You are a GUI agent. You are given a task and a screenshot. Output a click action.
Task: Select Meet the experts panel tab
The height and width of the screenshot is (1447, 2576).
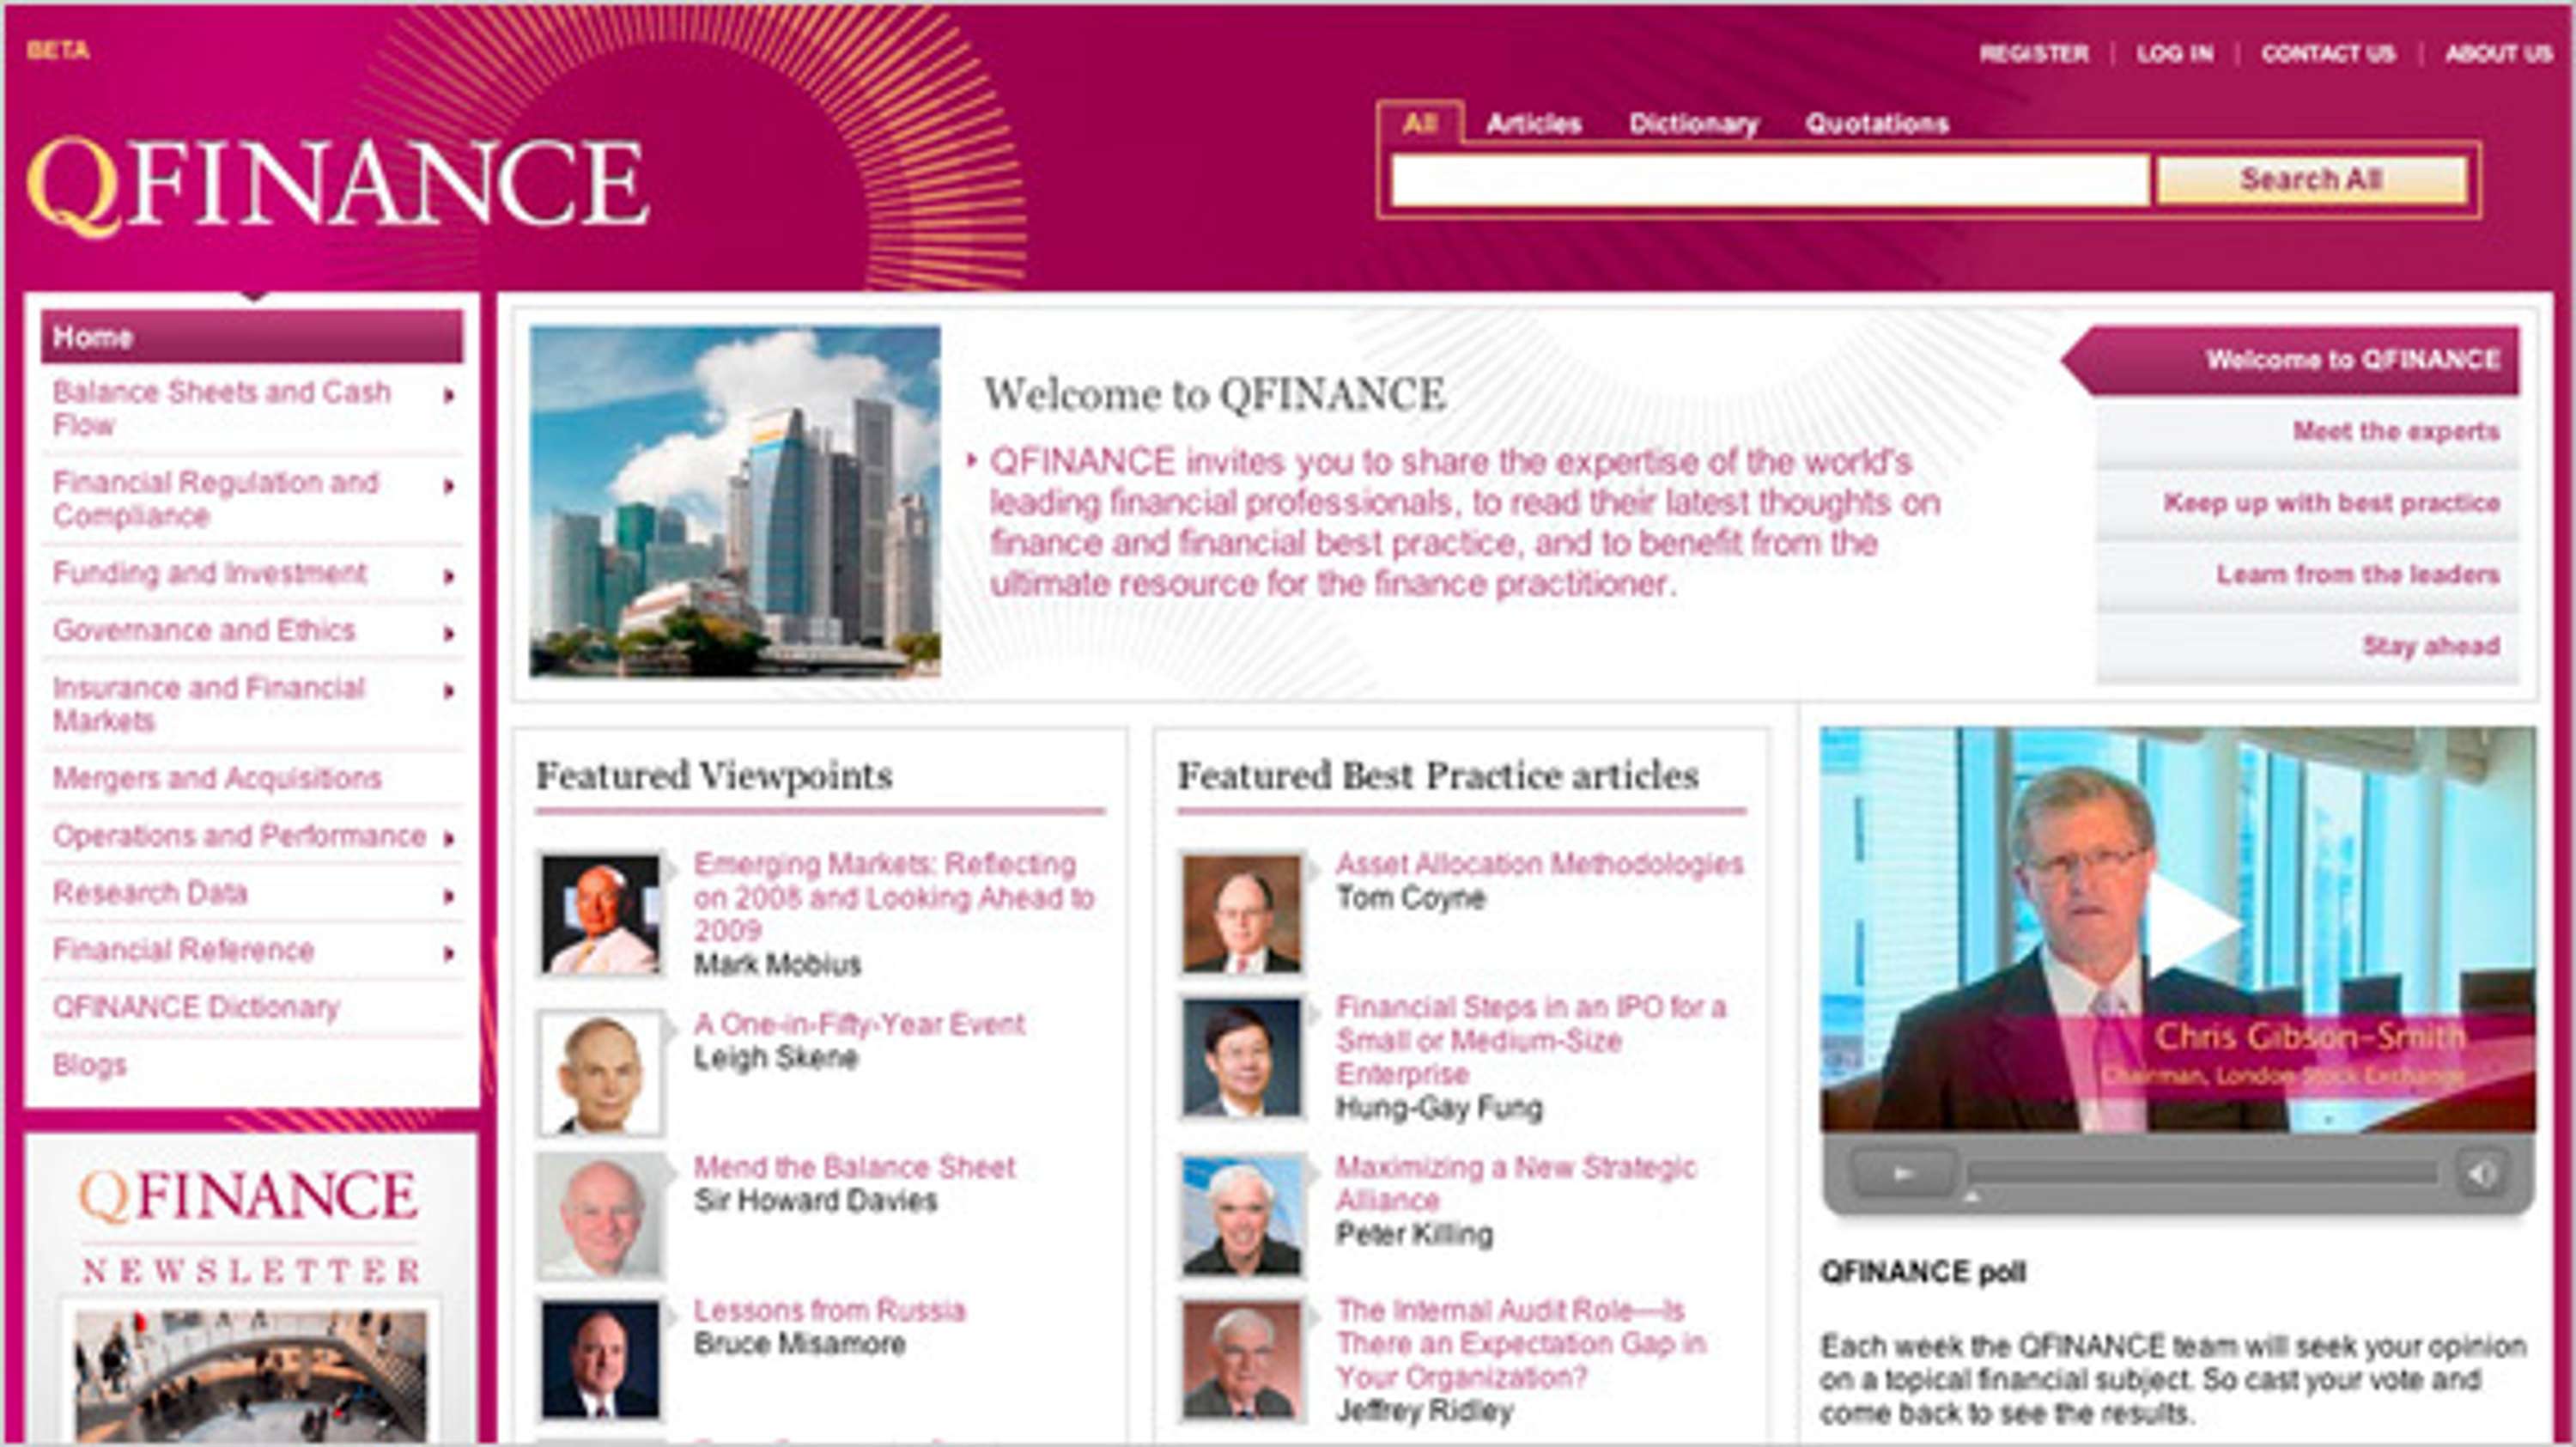(2308, 432)
